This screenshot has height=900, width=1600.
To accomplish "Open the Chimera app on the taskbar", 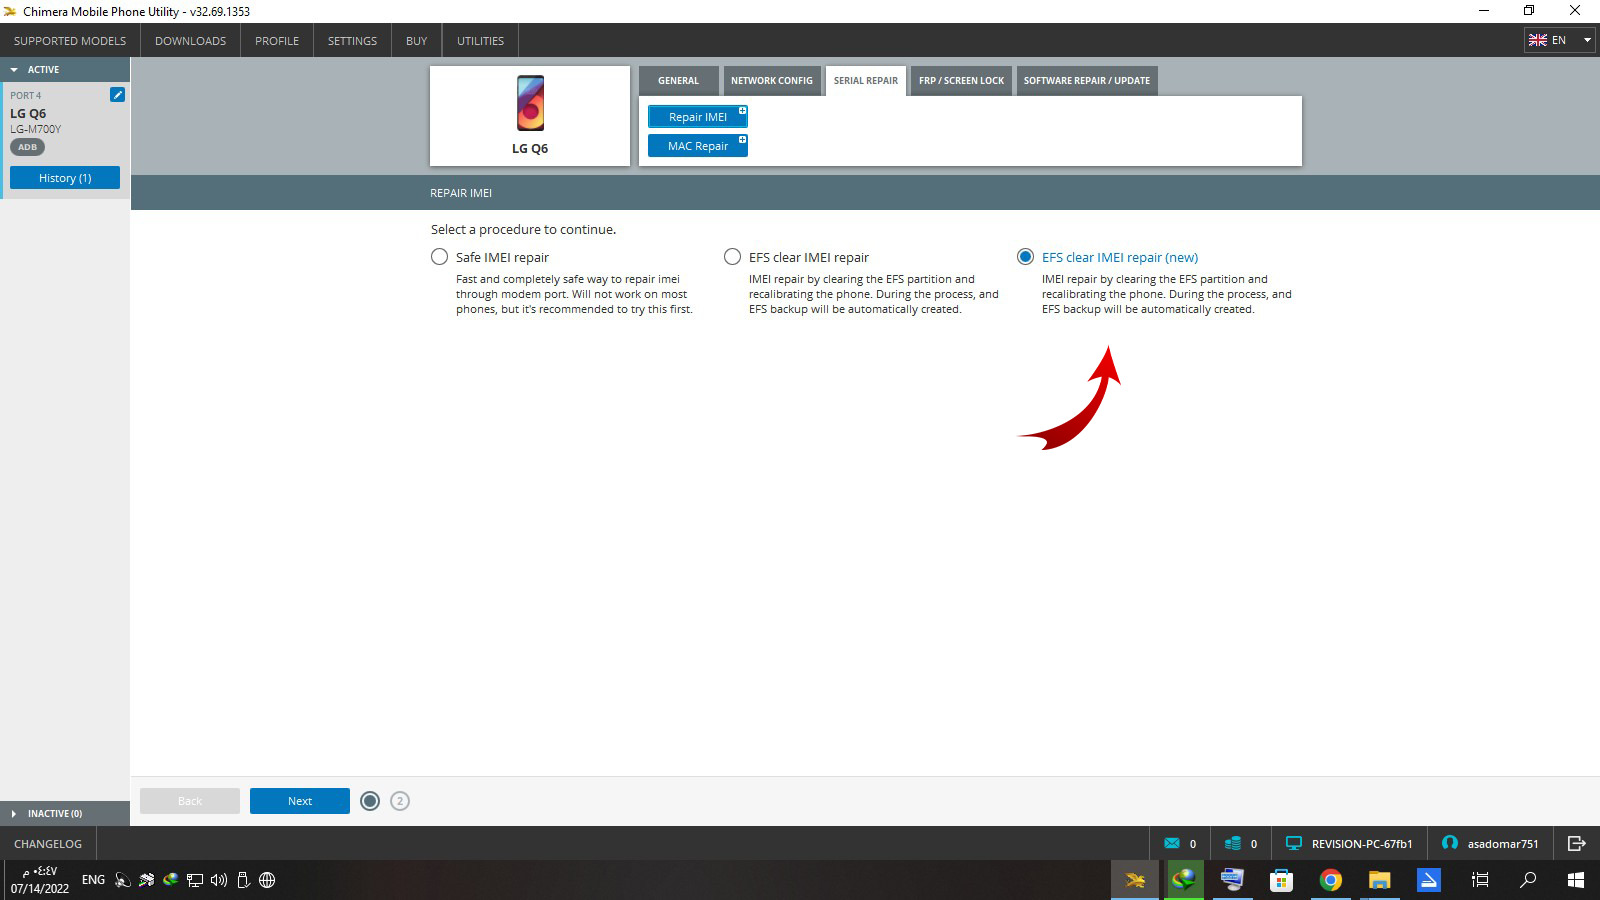I will [1135, 880].
